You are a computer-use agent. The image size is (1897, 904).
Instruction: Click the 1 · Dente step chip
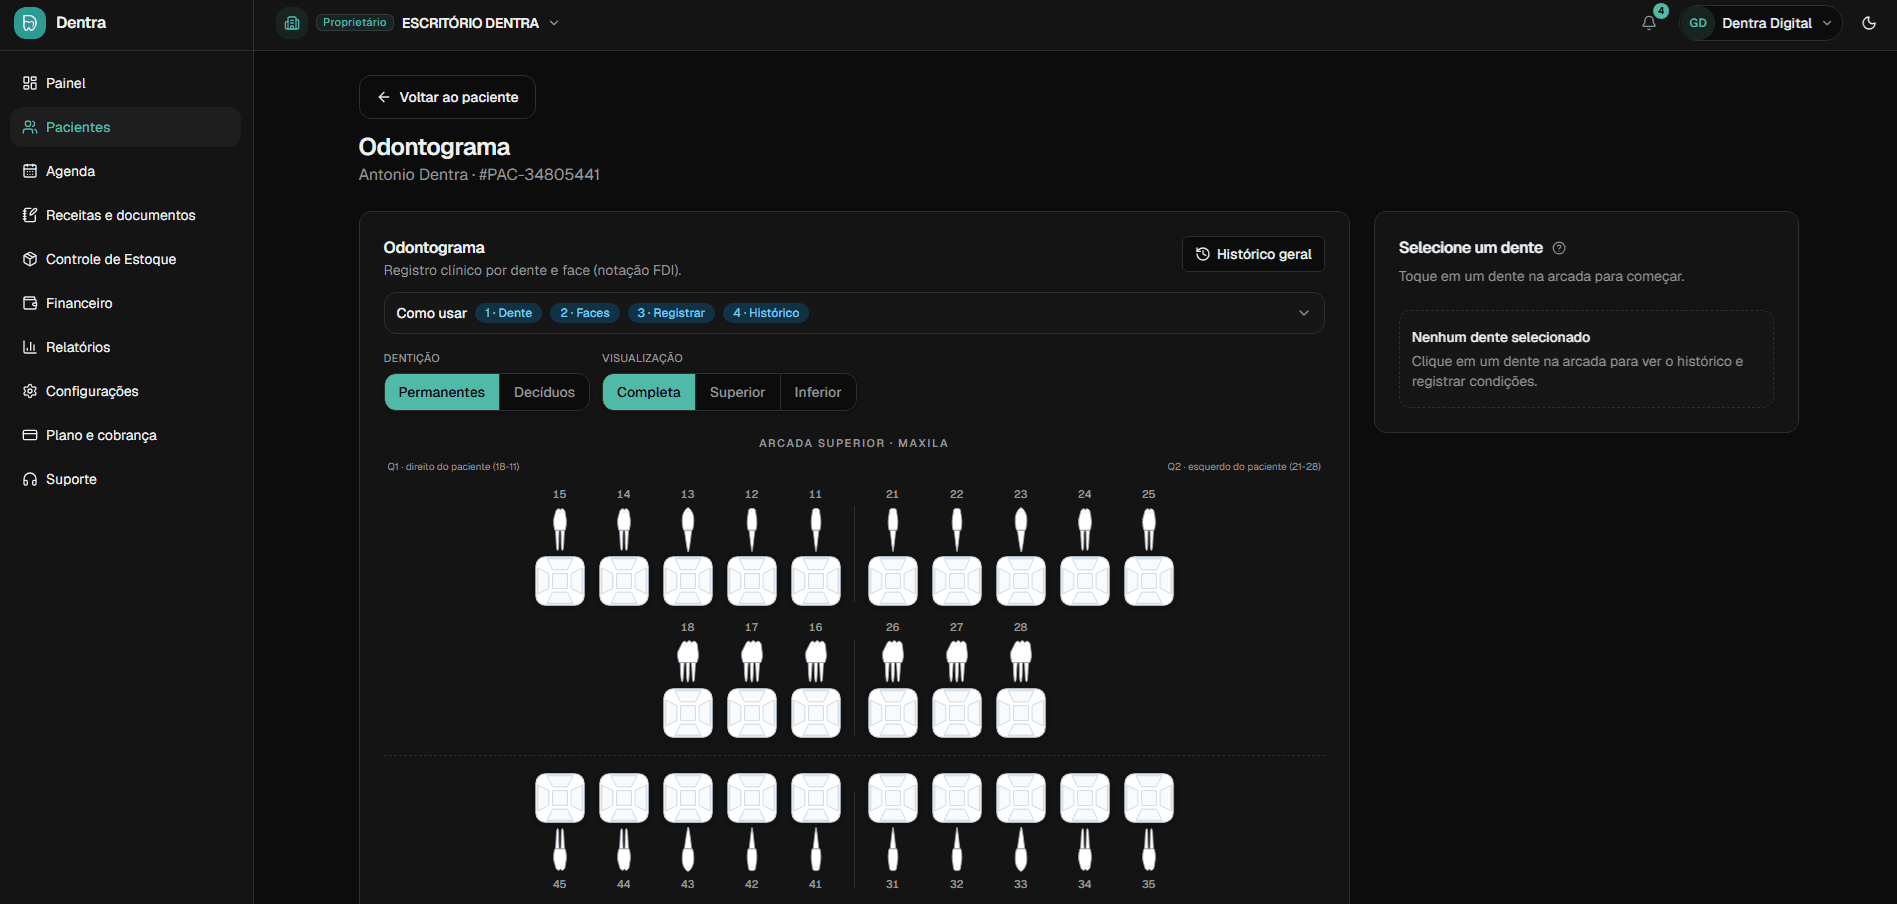[508, 313]
